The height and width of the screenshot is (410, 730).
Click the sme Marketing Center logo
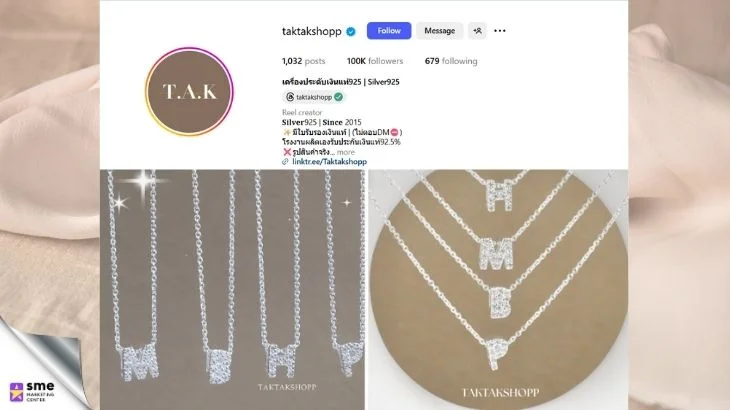pyautogui.click(x=32, y=392)
